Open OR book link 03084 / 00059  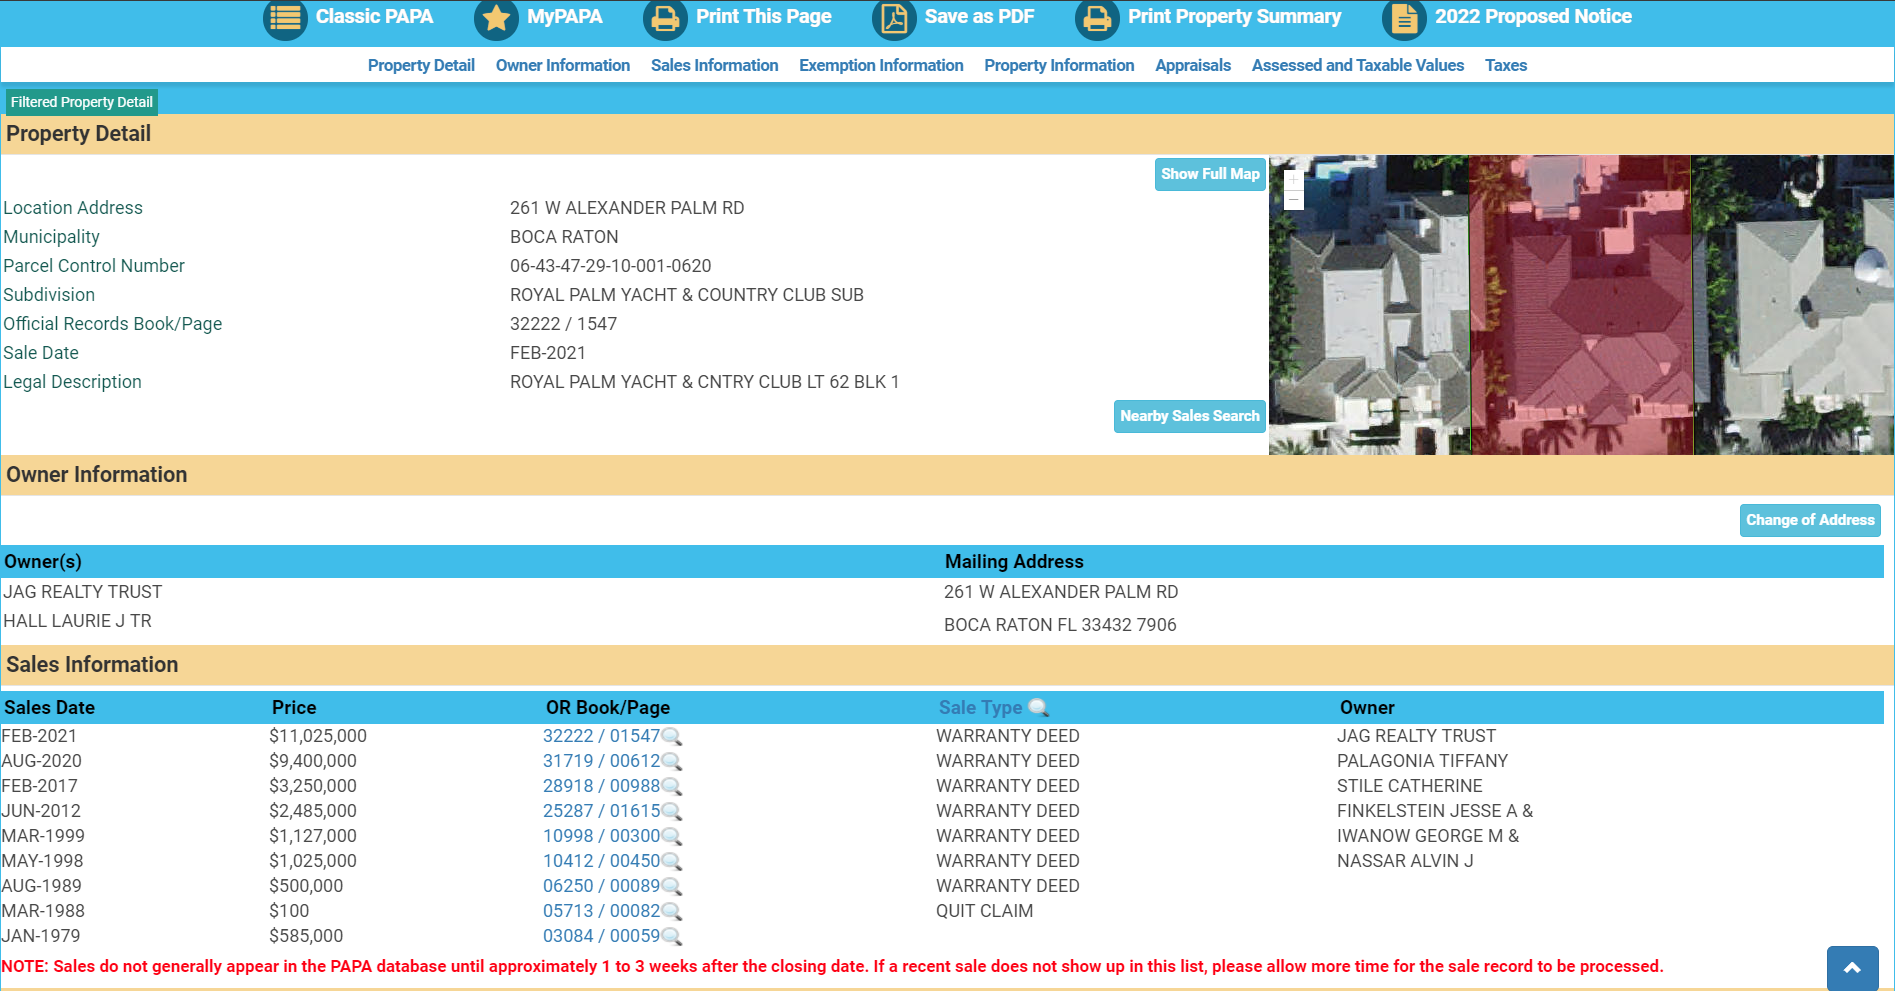pyautogui.click(x=601, y=936)
